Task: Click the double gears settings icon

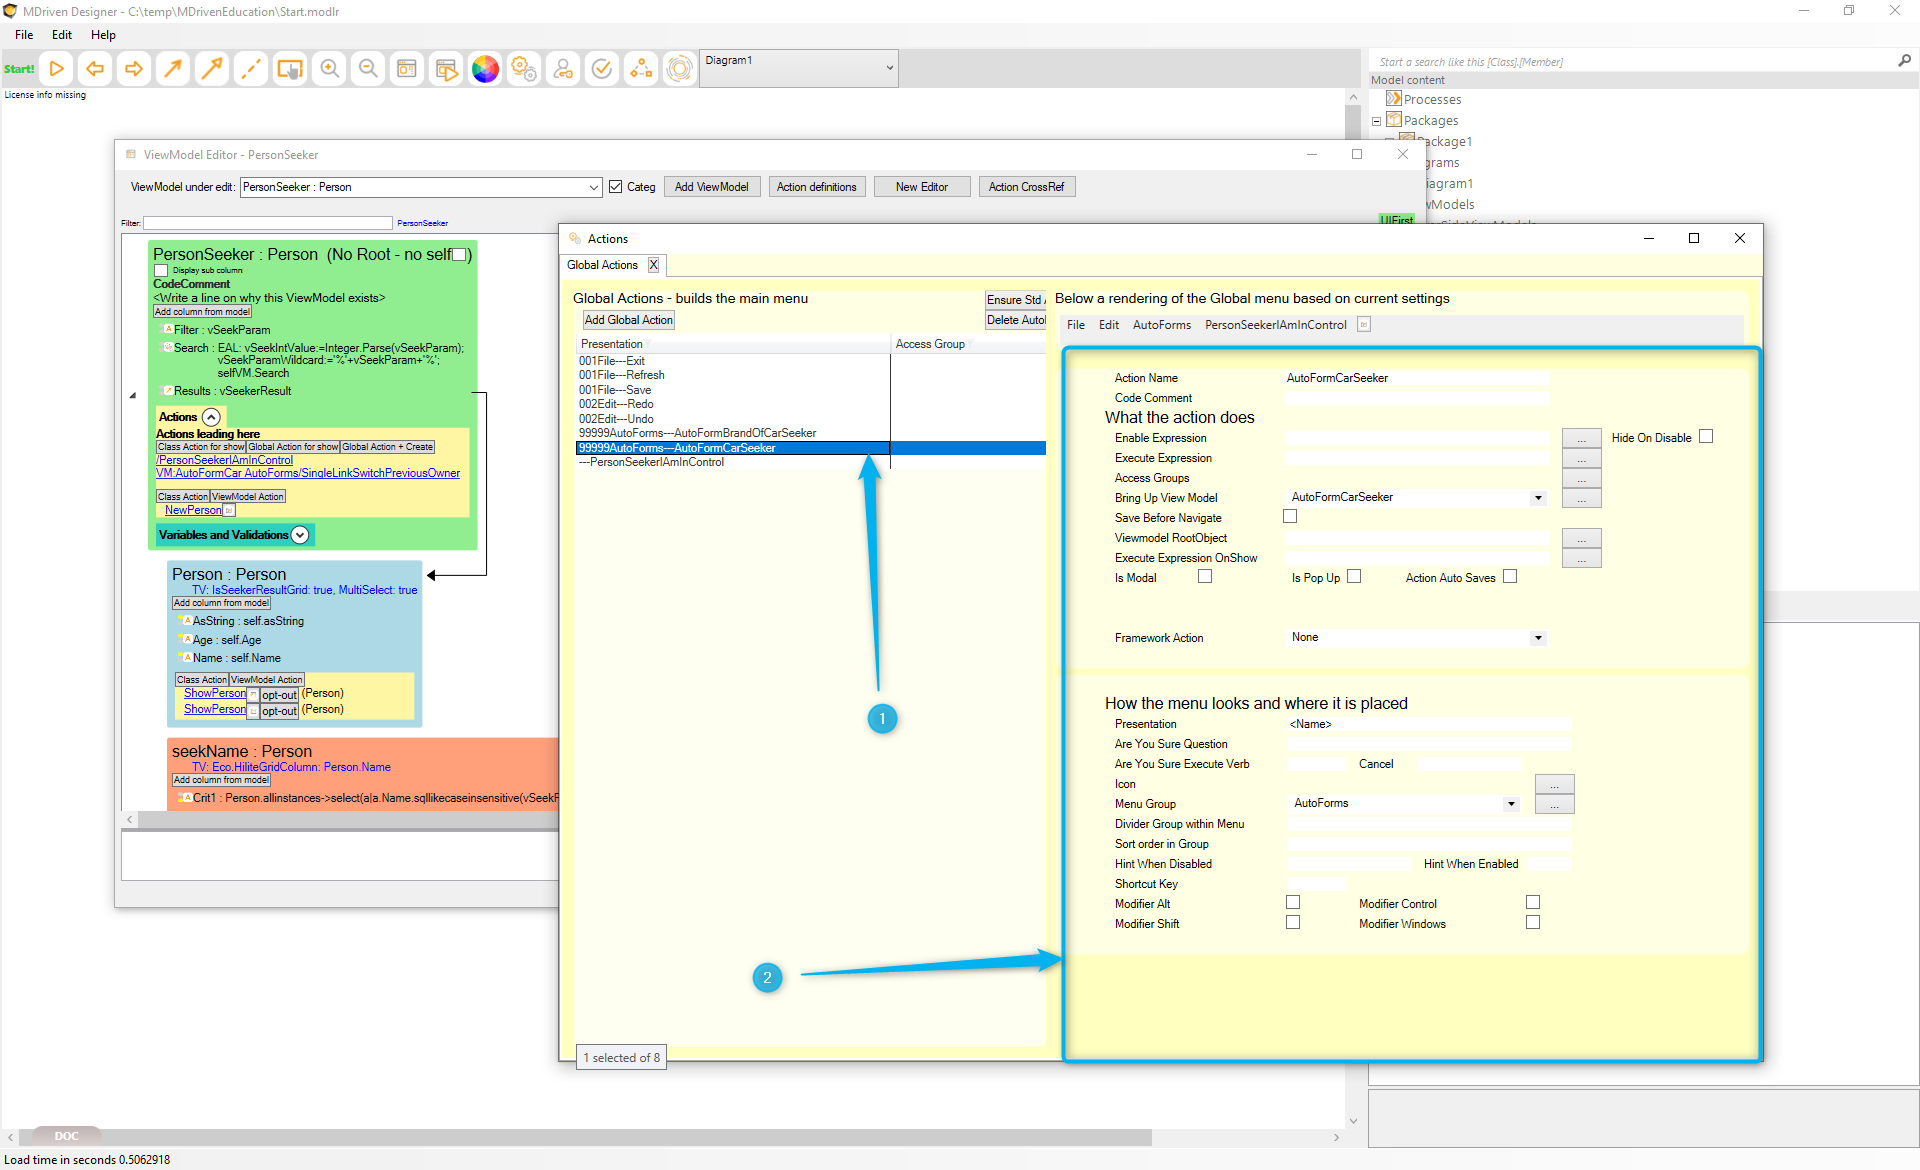Action: click(524, 69)
